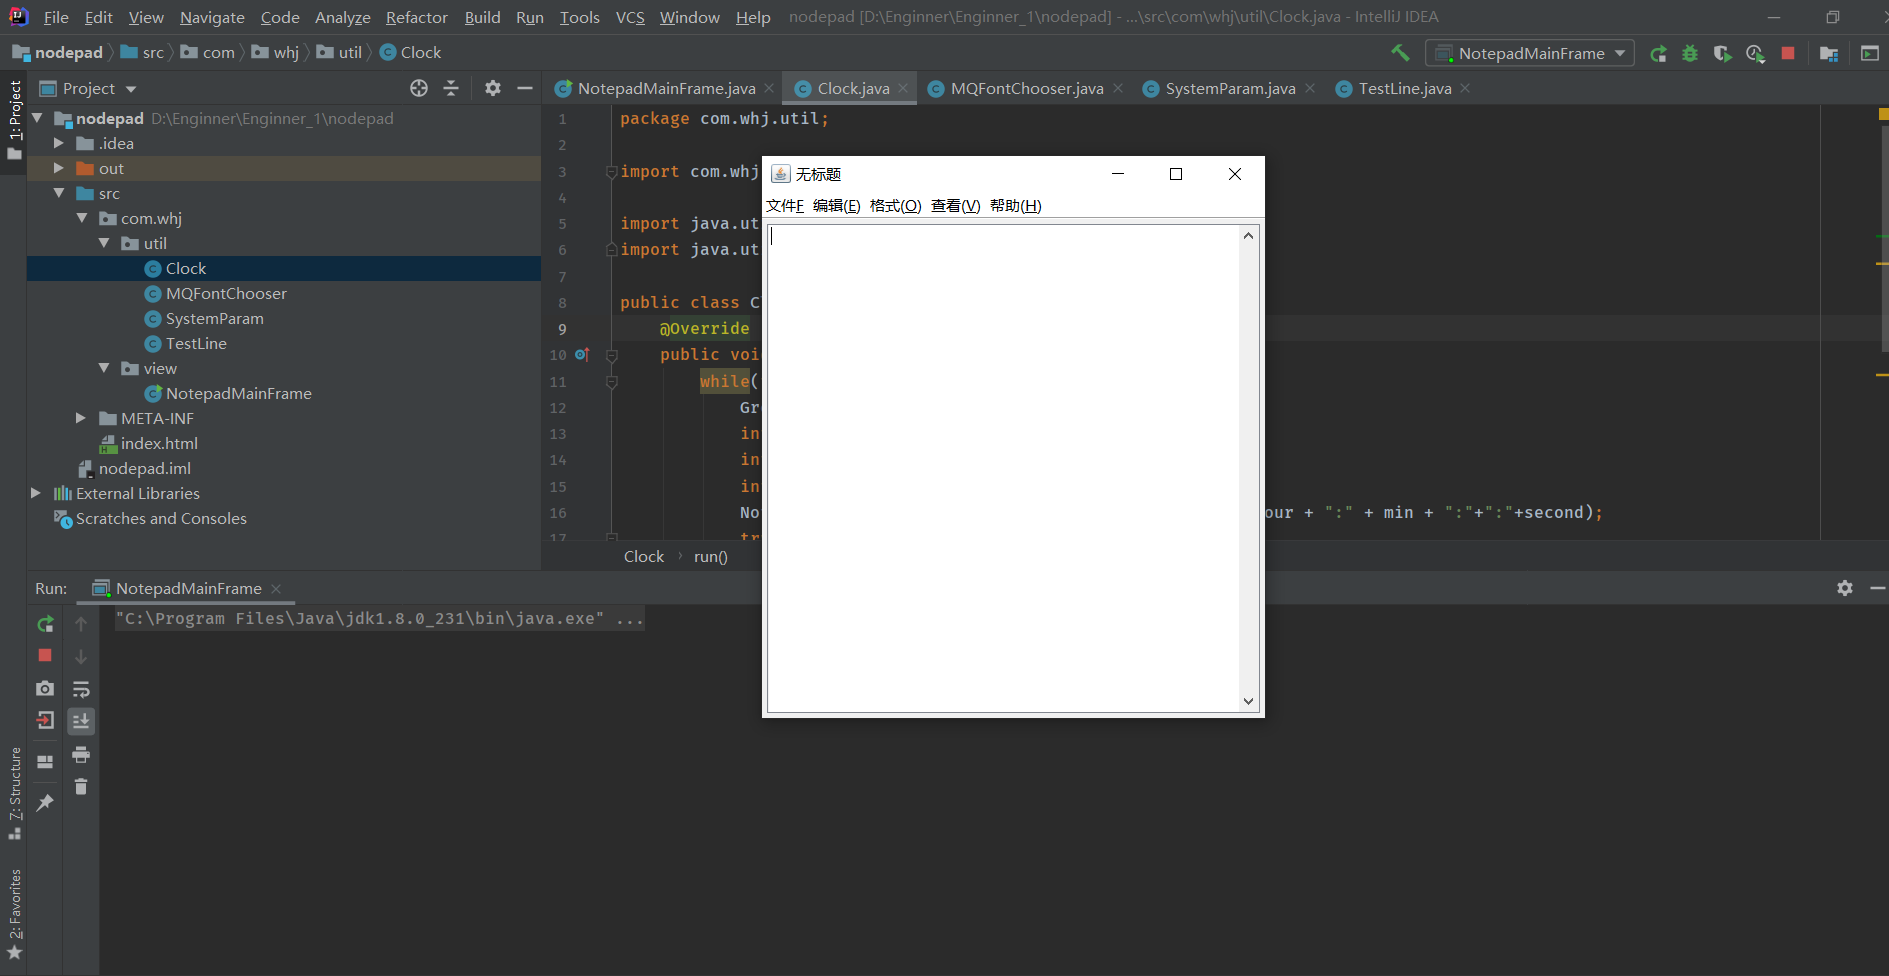Viewport: 1889px width, 976px height.
Task: Print console output with printer icon
Action: point(81,754)
